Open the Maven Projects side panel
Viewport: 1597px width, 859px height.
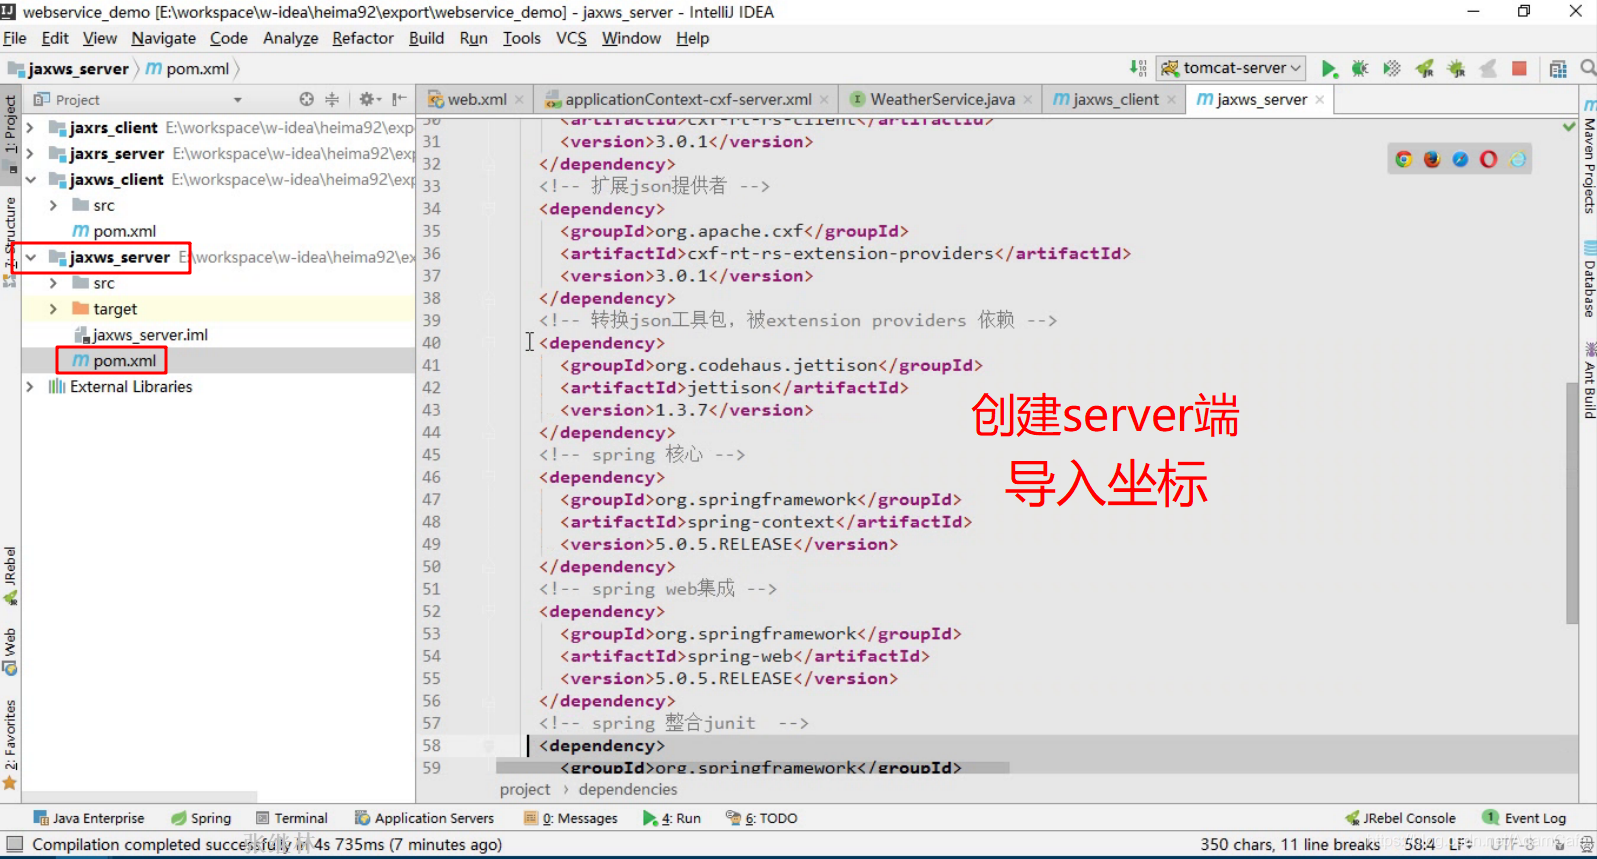coord(1589,156)
